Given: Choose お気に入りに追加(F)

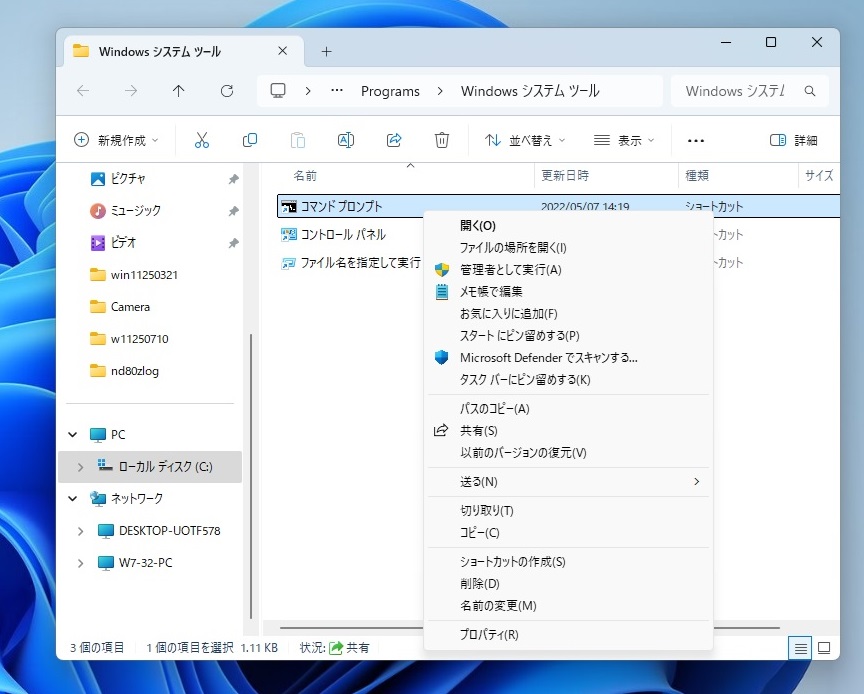Looking at the screenshot, I should pos(569,314).
